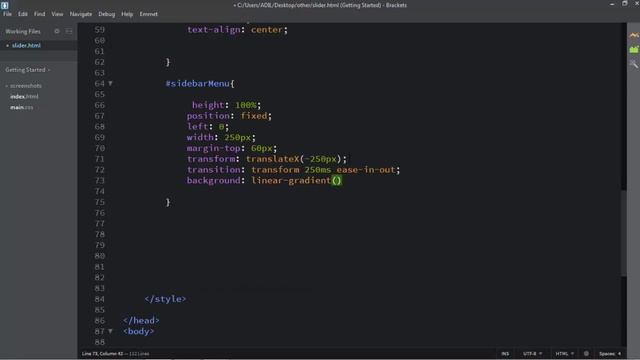Click the Line 73, Column status text
This screenshot has height=360, width=640.
click(x=102, y=353)
